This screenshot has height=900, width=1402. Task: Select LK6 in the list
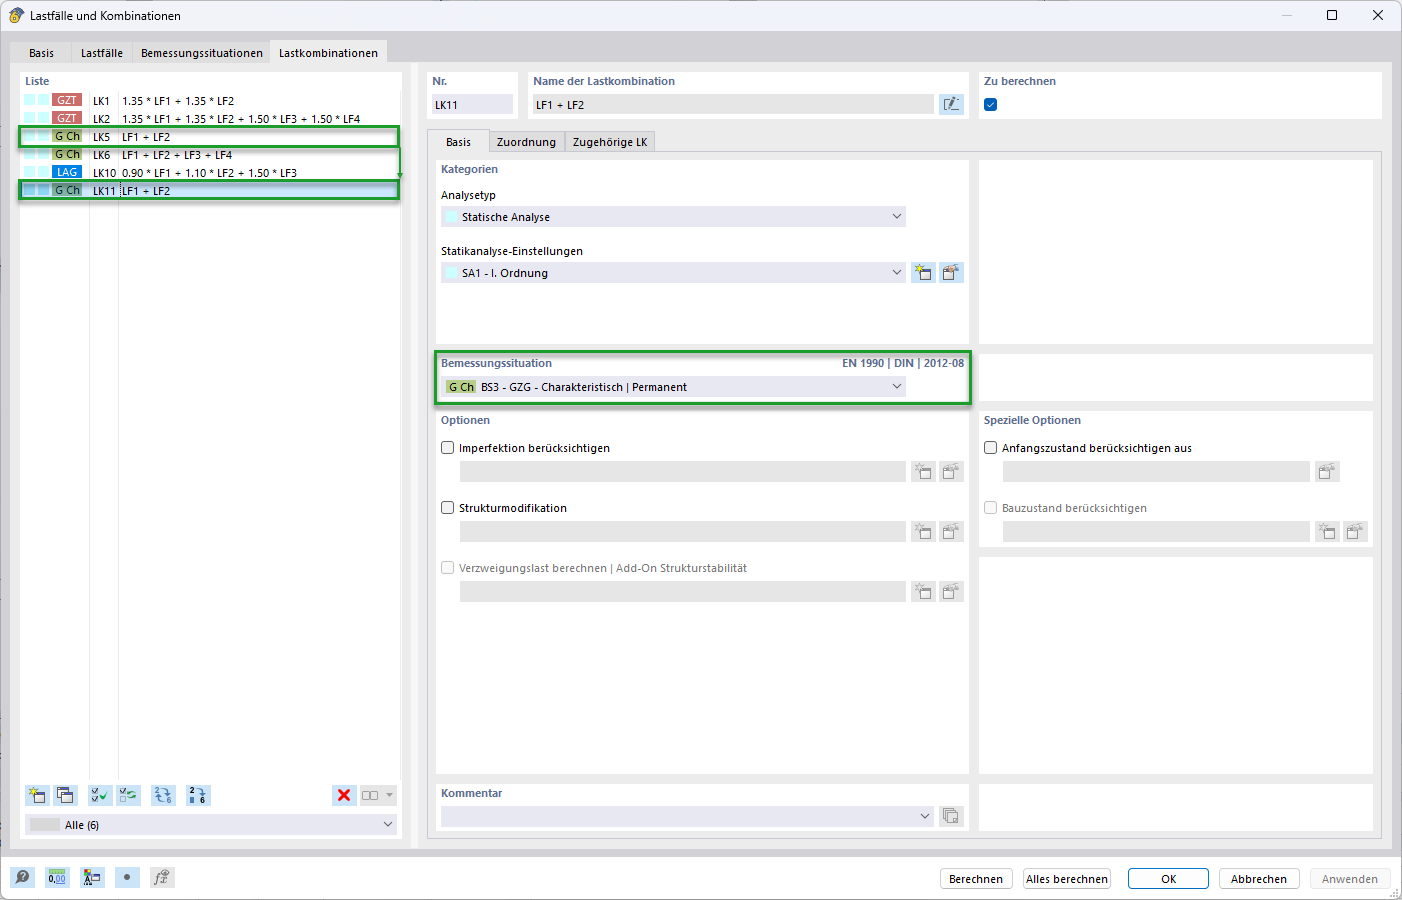(x=210, y=155)
